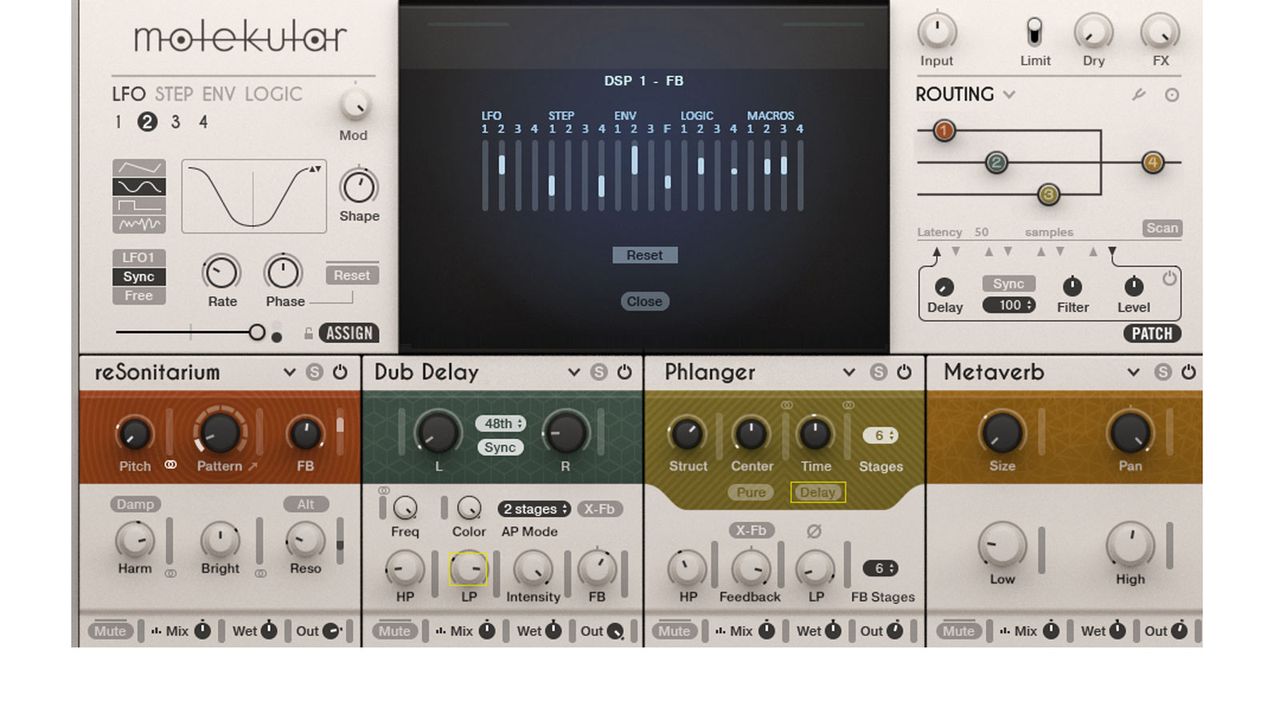Open the Phlanger Stages value dropdown
The width and height of the screenshot is (1280, 720).
click(x=880, y=436)
